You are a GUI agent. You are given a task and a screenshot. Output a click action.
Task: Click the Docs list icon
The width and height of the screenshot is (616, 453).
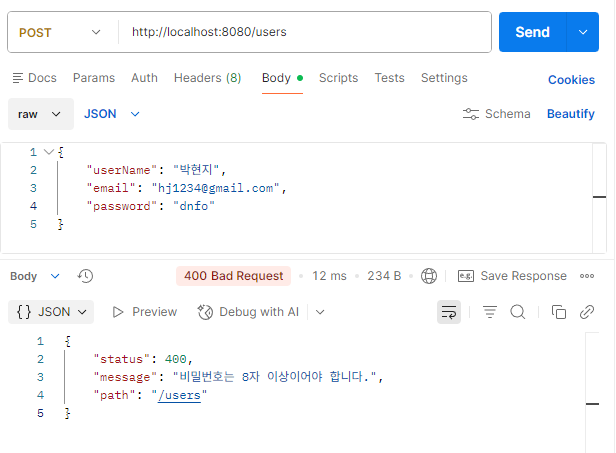[x=18, y=78]
